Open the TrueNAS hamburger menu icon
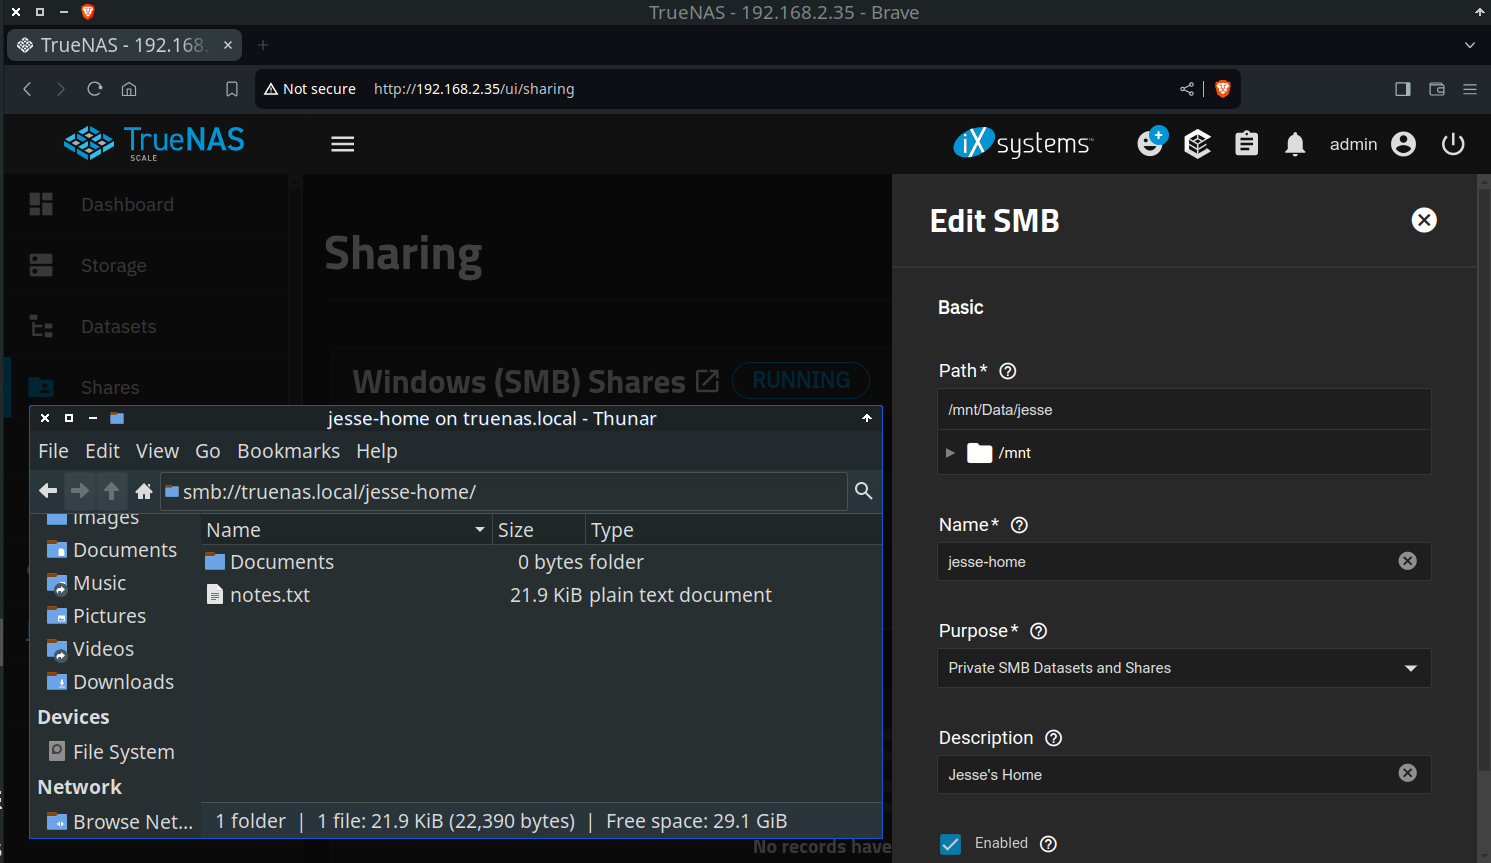Screen dimensions: 1491x863 [x=343, y=144]
